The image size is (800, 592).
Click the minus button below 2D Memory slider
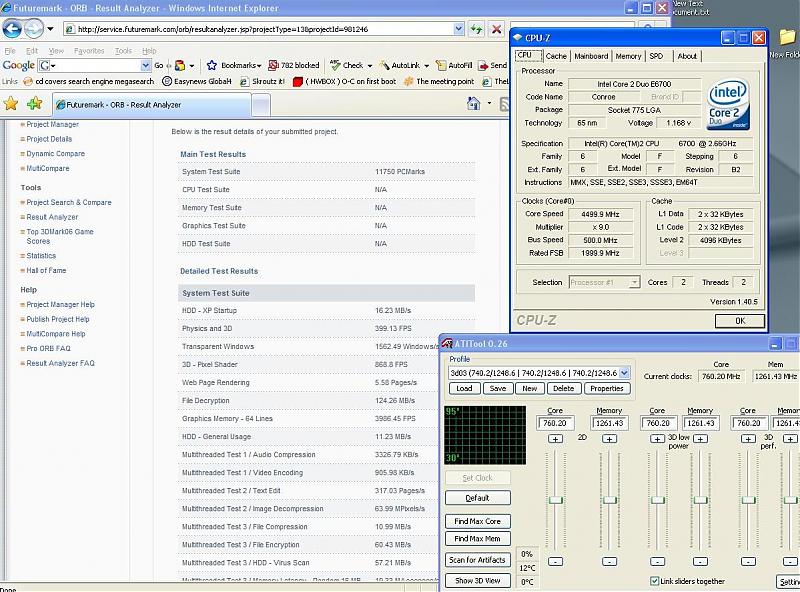click(609, 561)
